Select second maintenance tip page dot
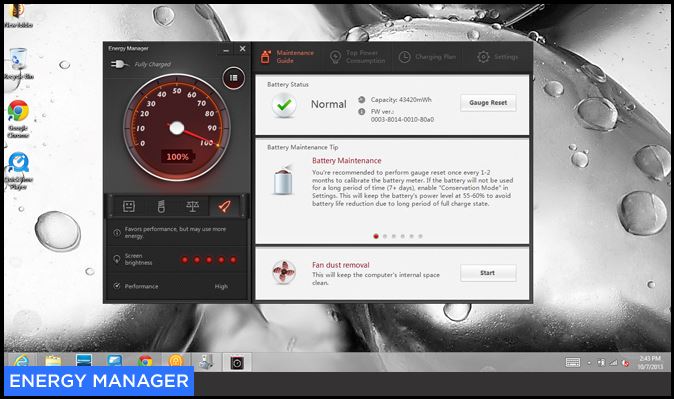The height and width of the screenshot is (399, 674). [x=385, y=236]
